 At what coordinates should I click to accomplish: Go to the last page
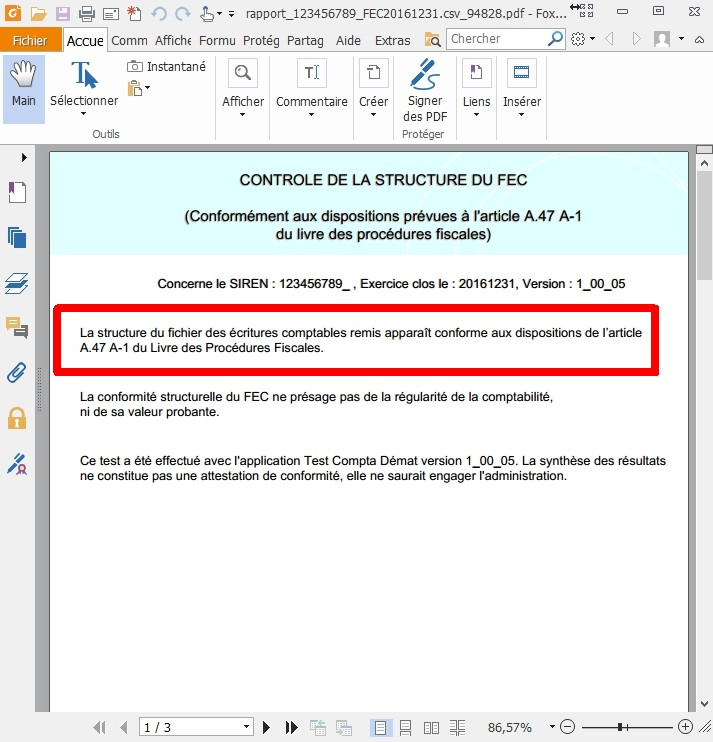point(291,727)
